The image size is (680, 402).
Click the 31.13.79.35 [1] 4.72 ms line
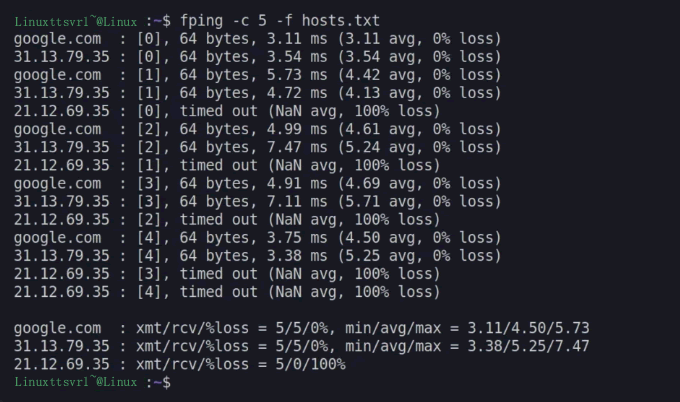257,92
